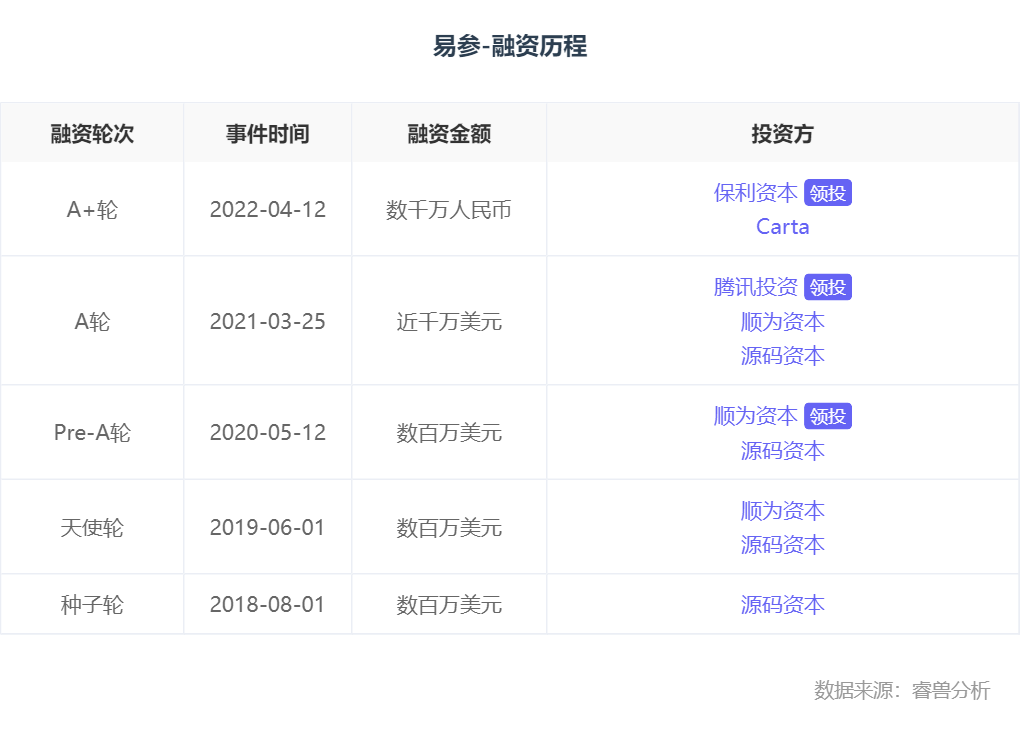Click the 领投 badge next to 腾讯投资
Screen dimensions: 1020x744
[827, 287]
